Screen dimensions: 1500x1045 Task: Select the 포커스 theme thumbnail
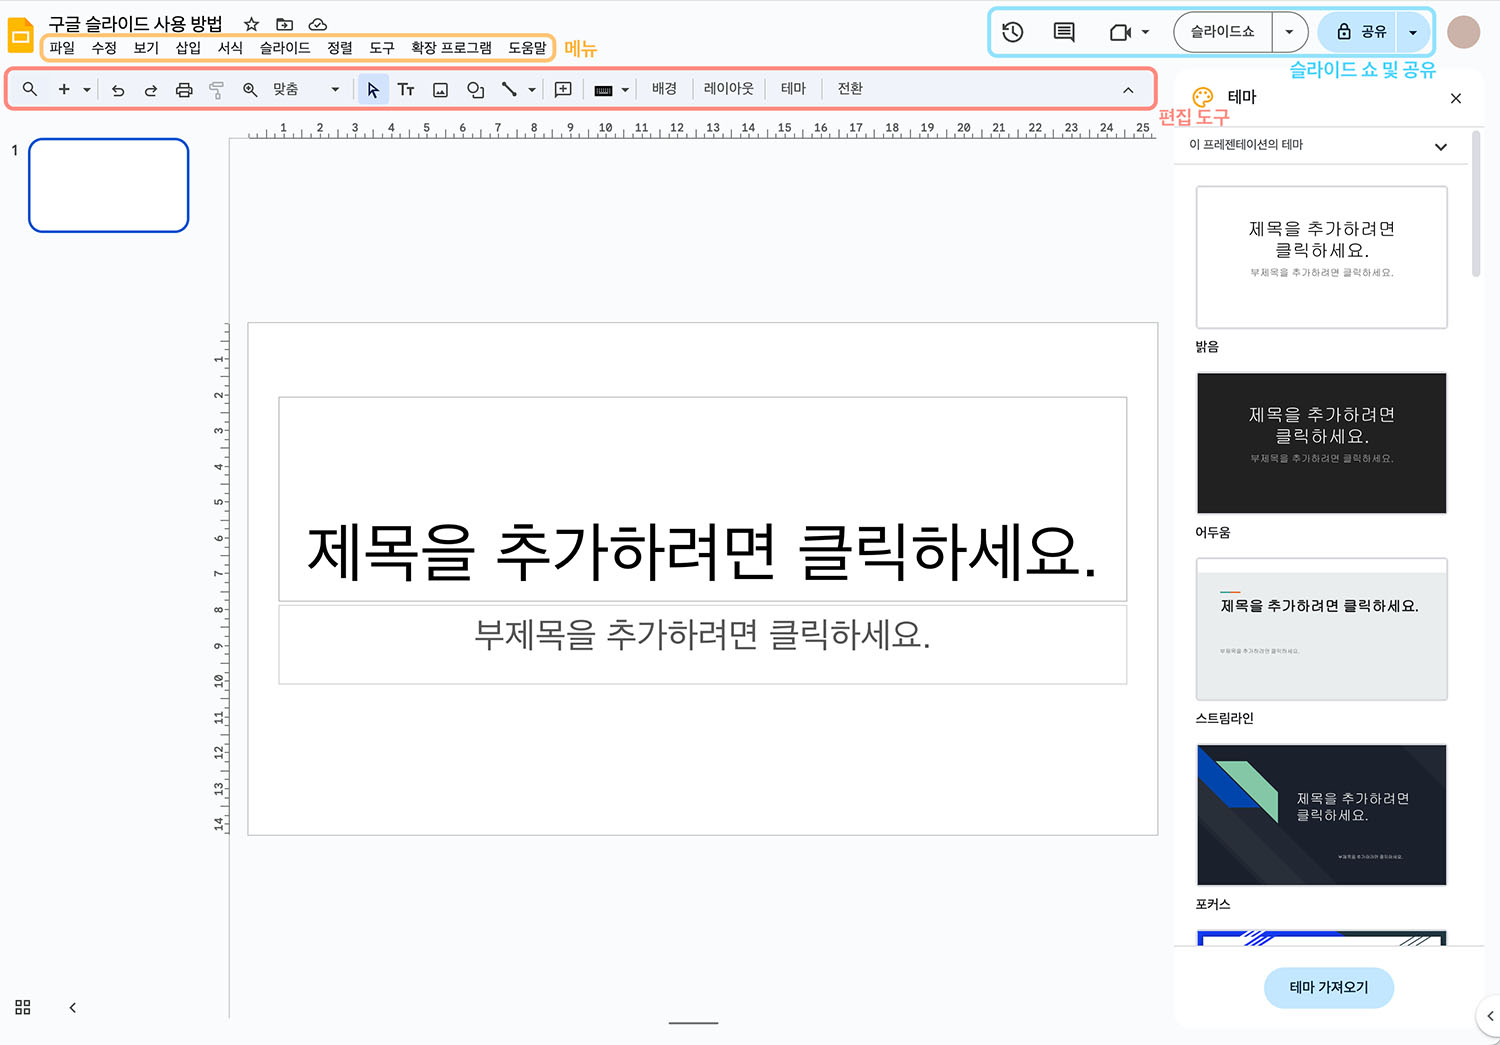1322,815
